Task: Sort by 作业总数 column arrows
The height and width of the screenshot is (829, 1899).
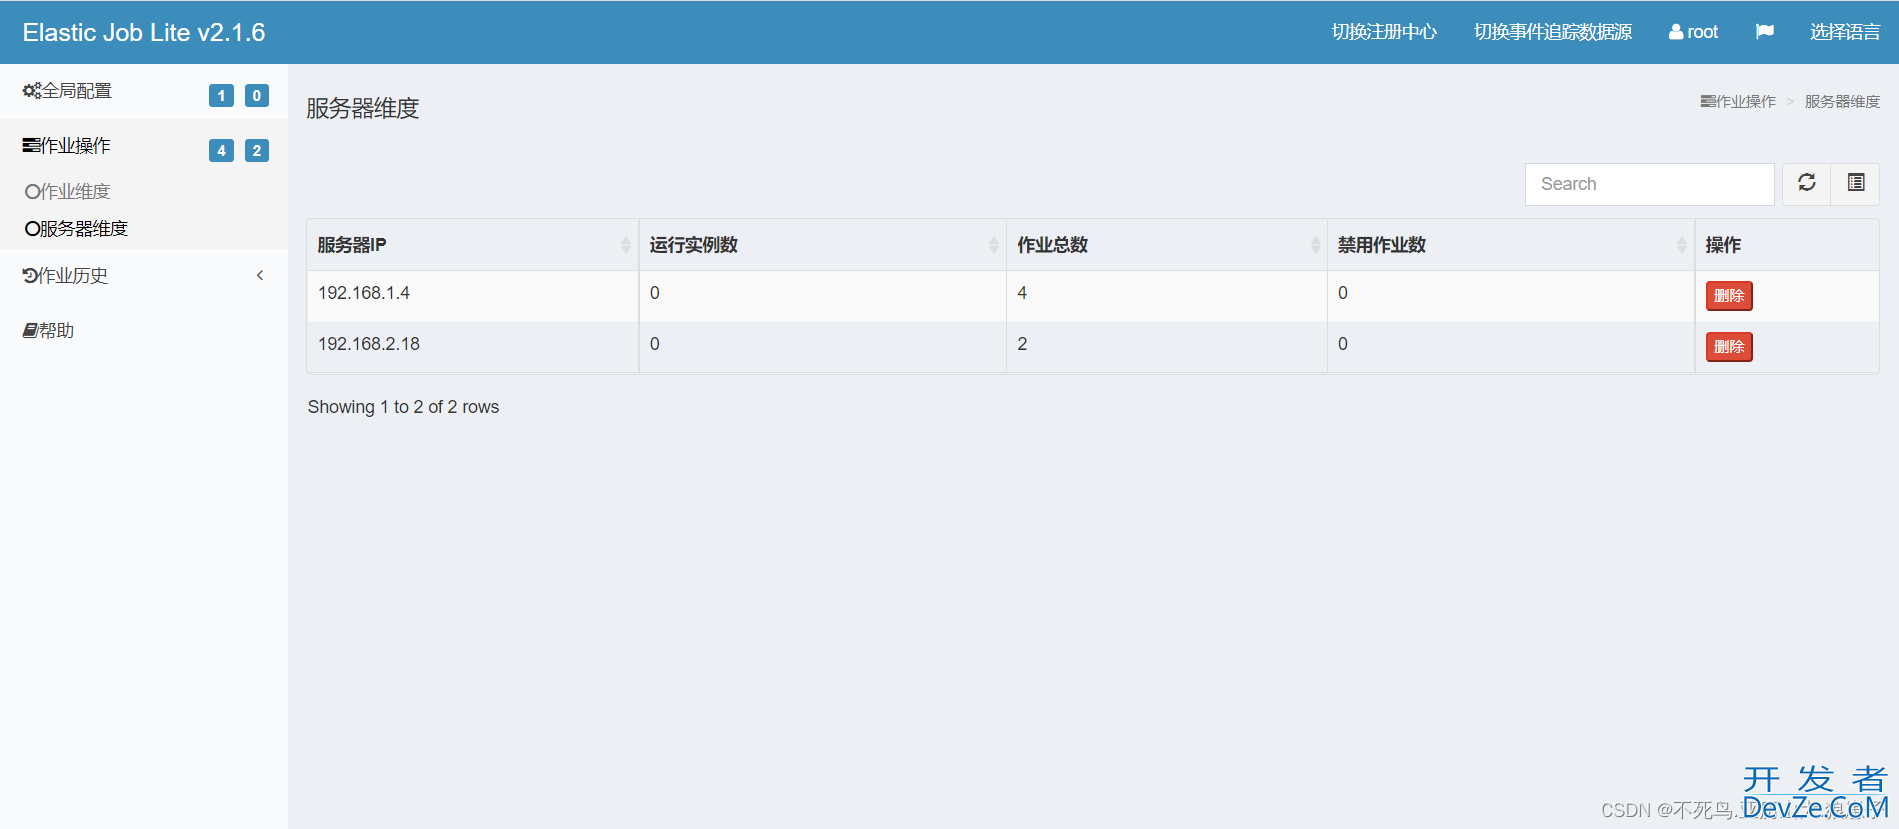Action: coord(1315,245)
